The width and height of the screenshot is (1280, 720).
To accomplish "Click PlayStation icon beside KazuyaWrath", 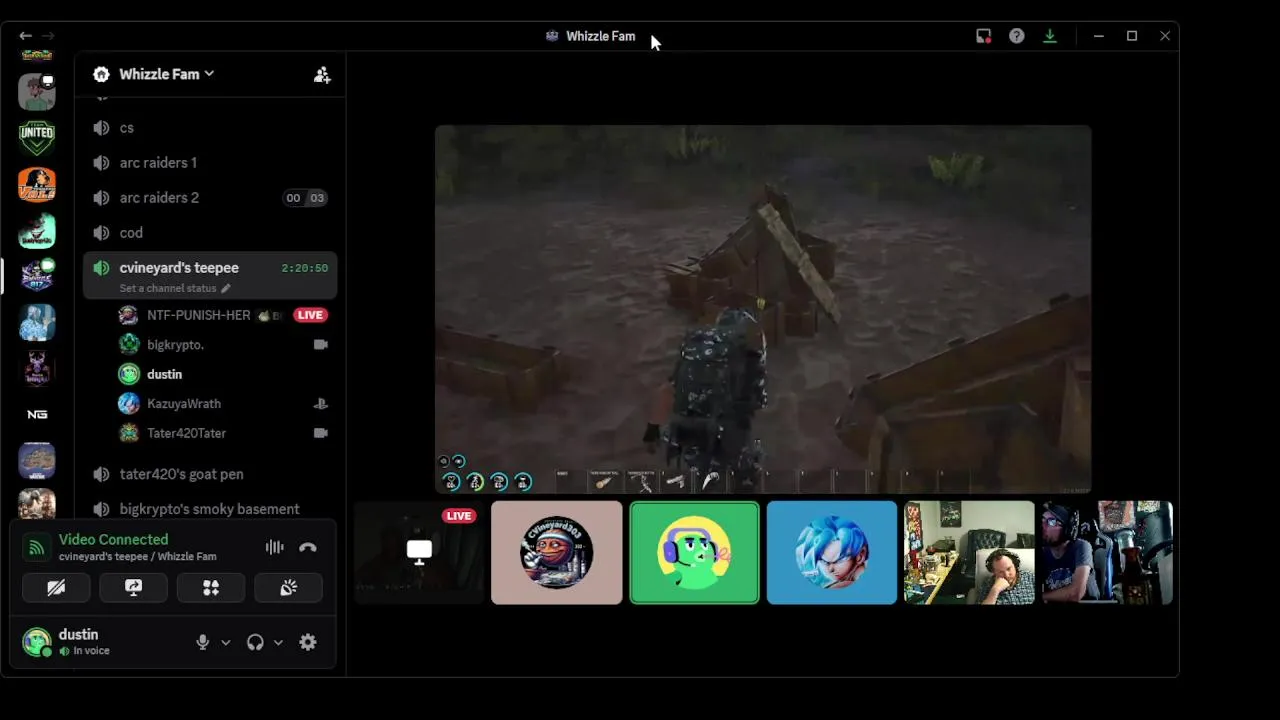I will [x=320, y=404].
